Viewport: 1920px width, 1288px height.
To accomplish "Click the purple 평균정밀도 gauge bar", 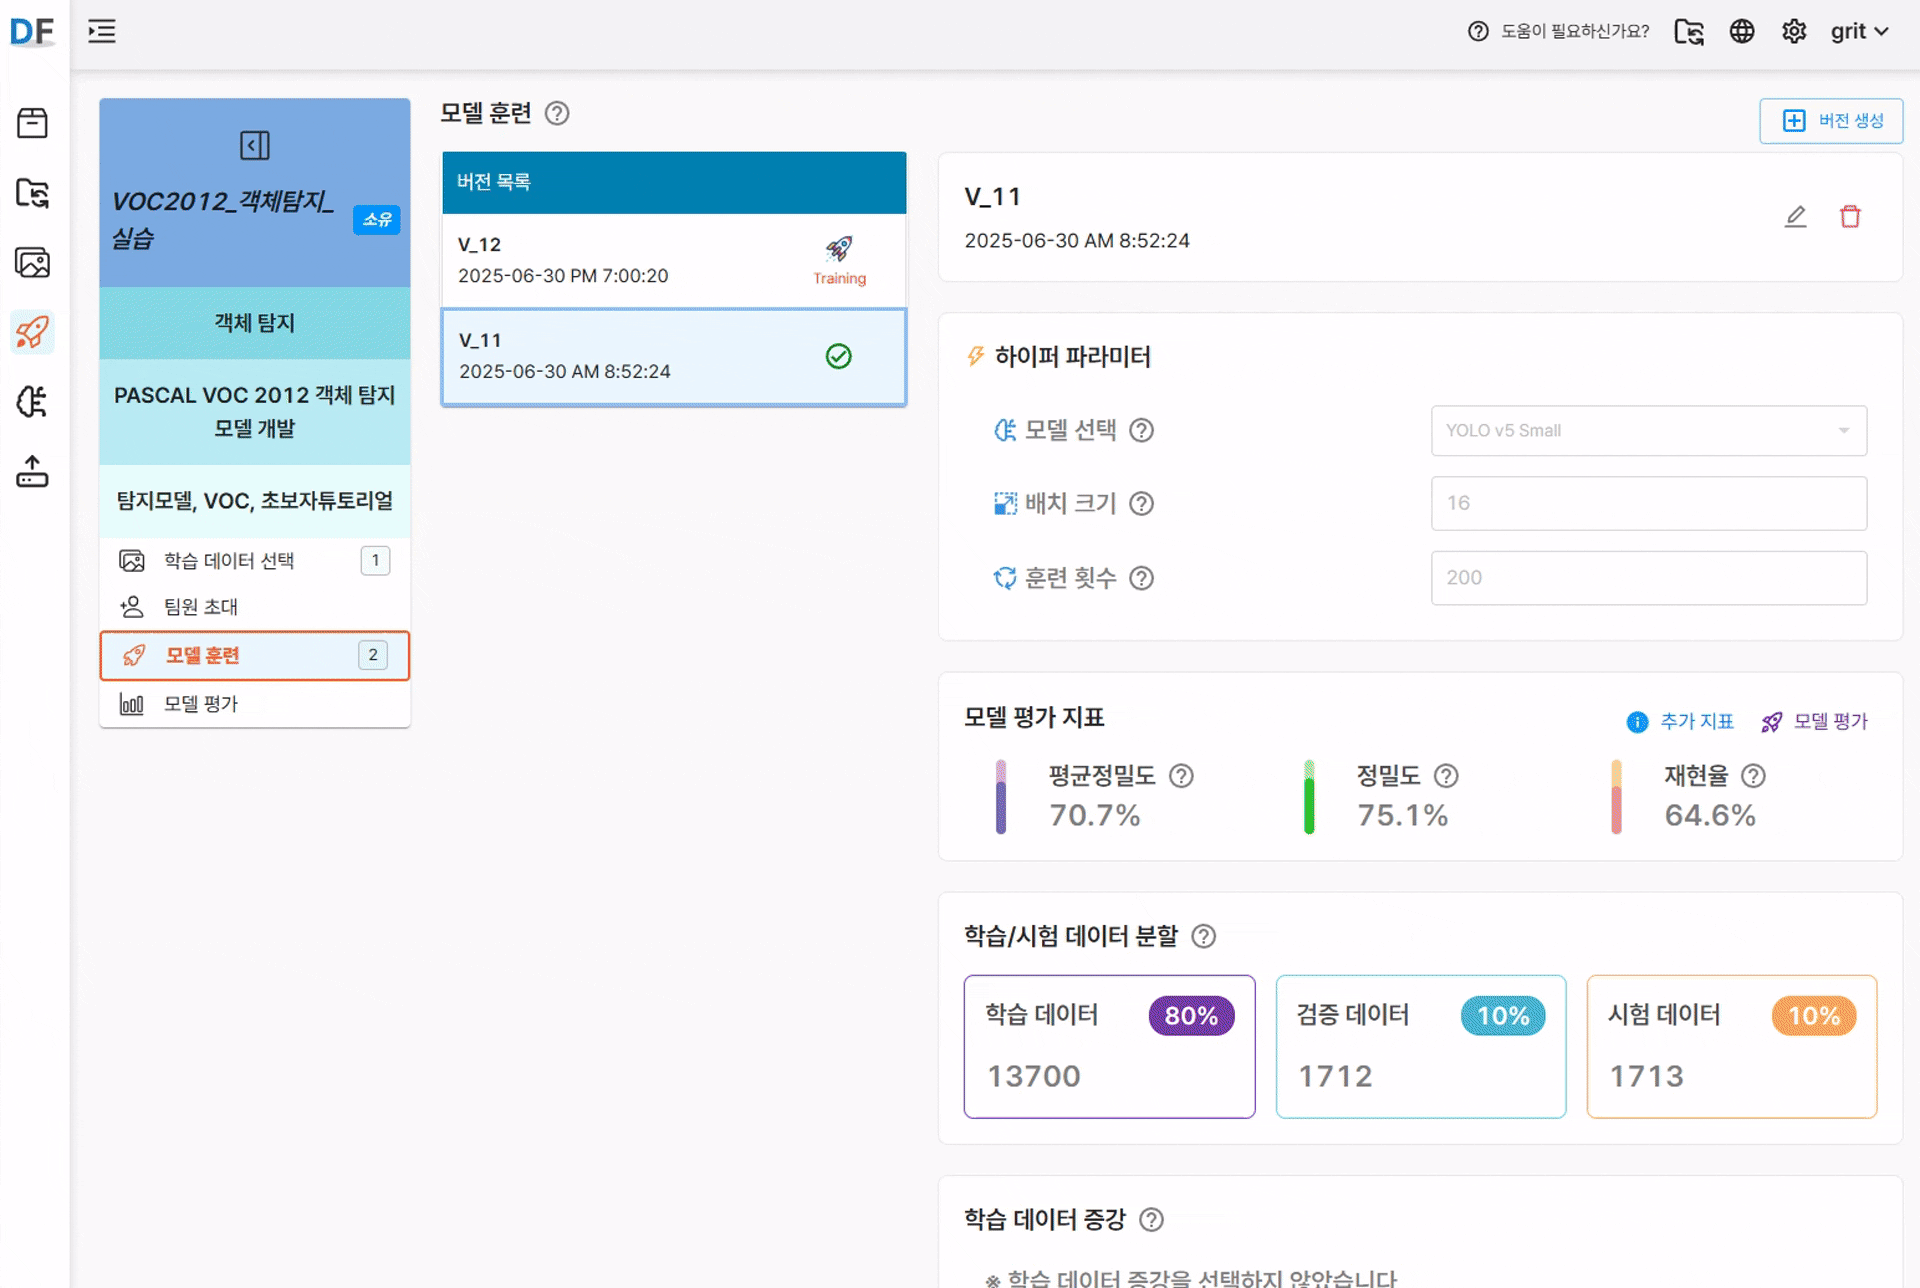I will [1001, 797].
